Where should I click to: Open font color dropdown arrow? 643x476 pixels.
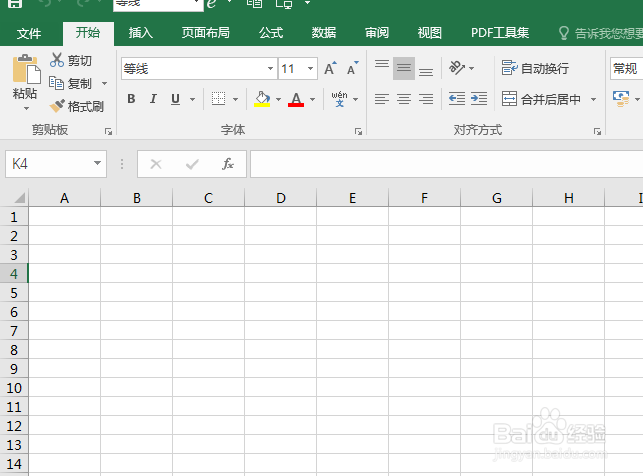(312, 99)
